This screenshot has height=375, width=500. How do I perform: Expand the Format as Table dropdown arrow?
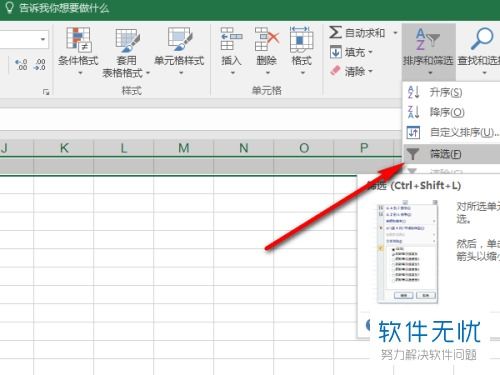click(148, 73)
